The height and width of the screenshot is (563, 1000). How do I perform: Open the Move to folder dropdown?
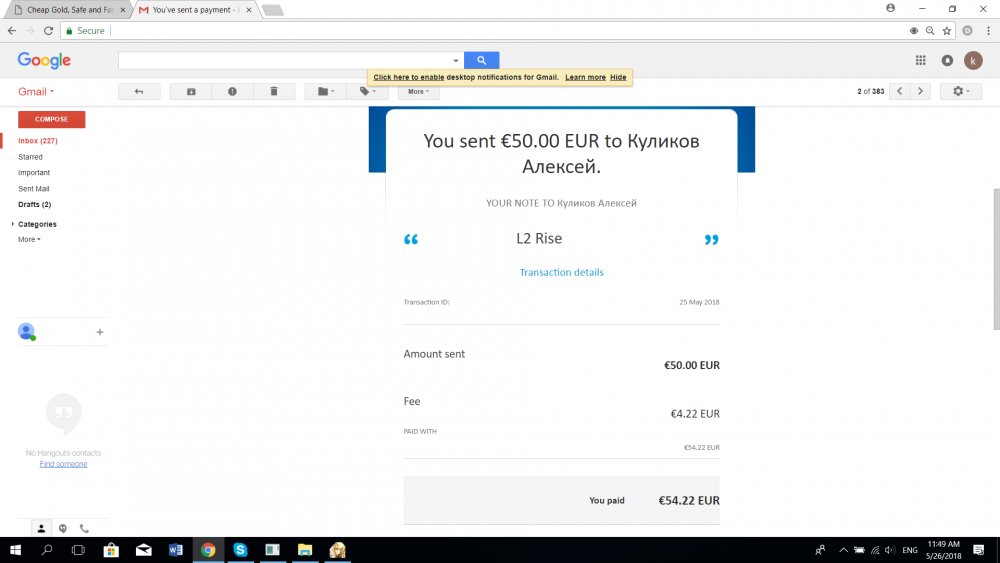326,91
